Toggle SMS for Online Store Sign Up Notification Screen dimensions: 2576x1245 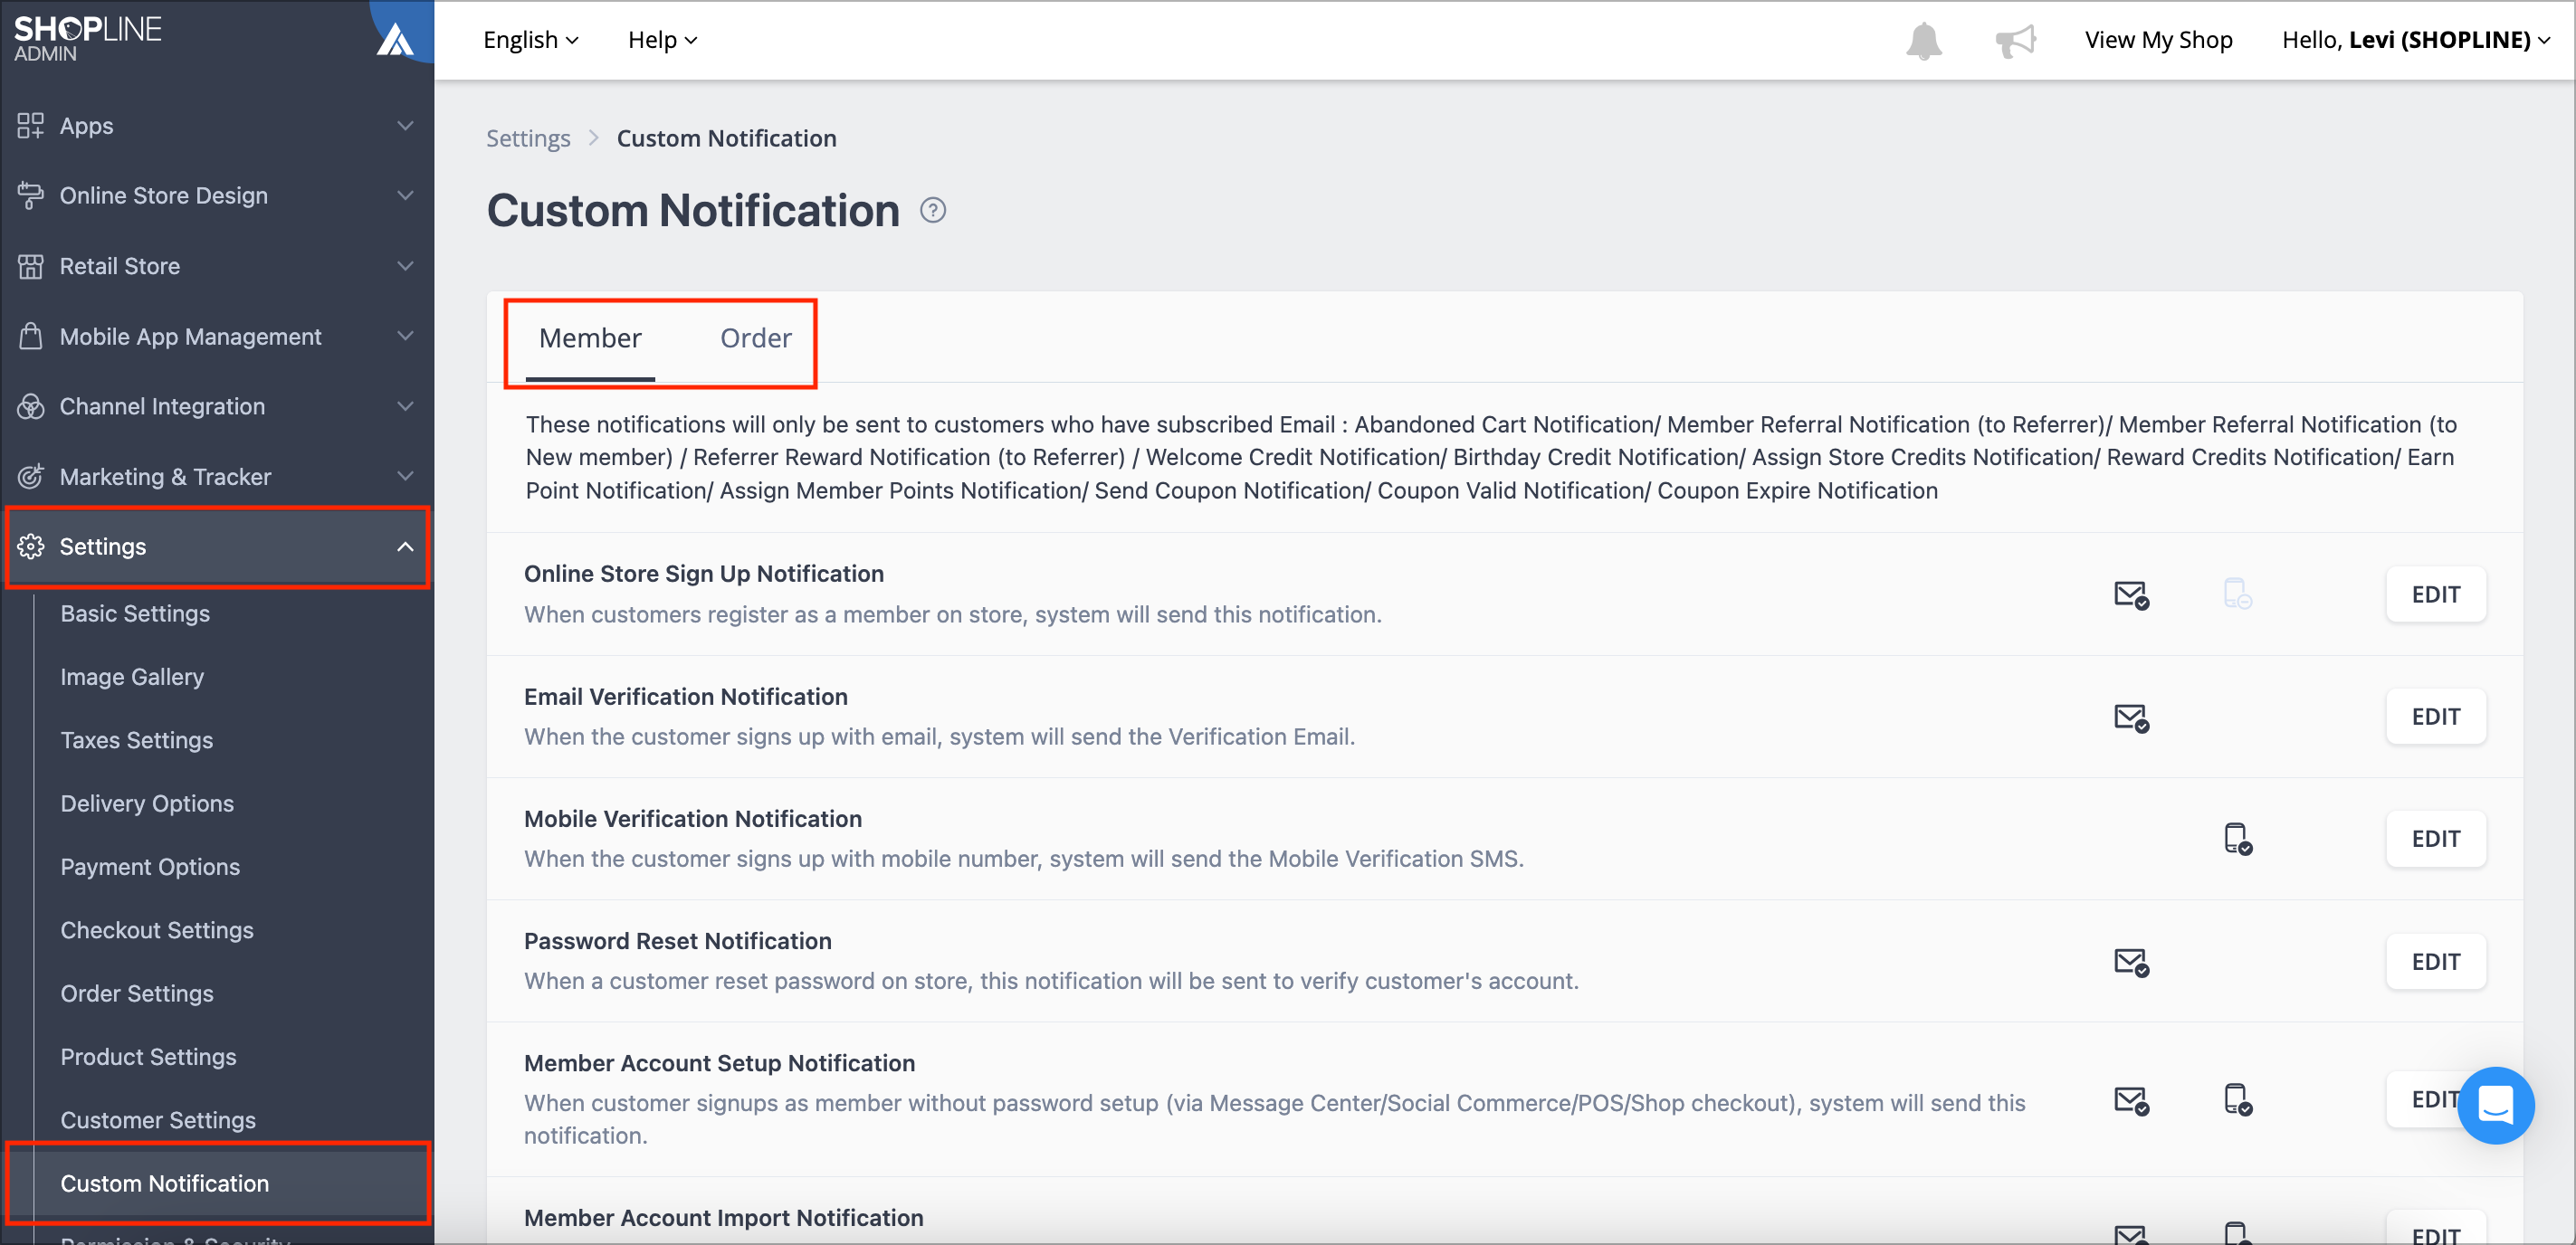(x=2237, y=594)
